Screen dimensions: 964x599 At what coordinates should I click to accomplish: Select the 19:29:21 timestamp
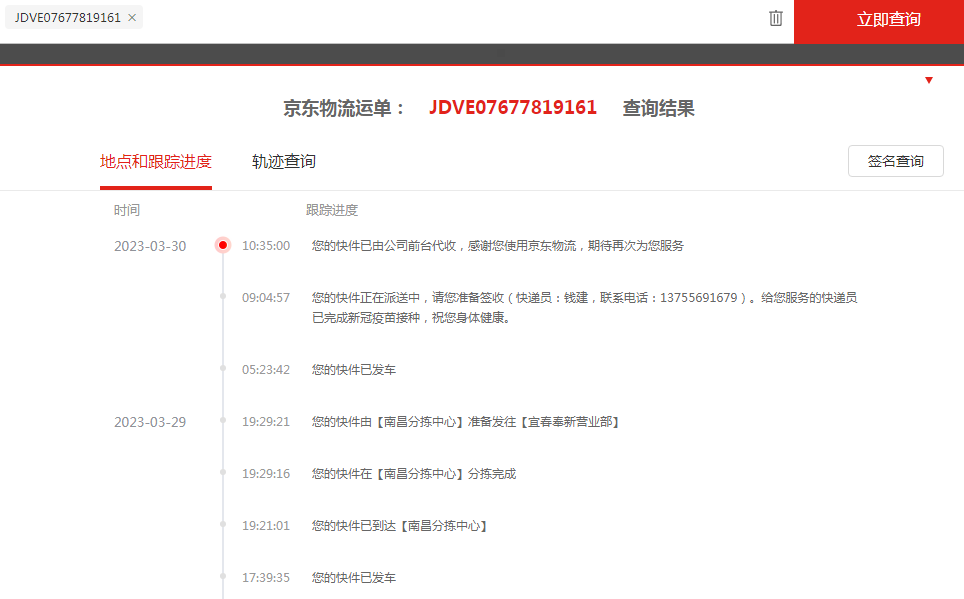click(x=266, y=422)
